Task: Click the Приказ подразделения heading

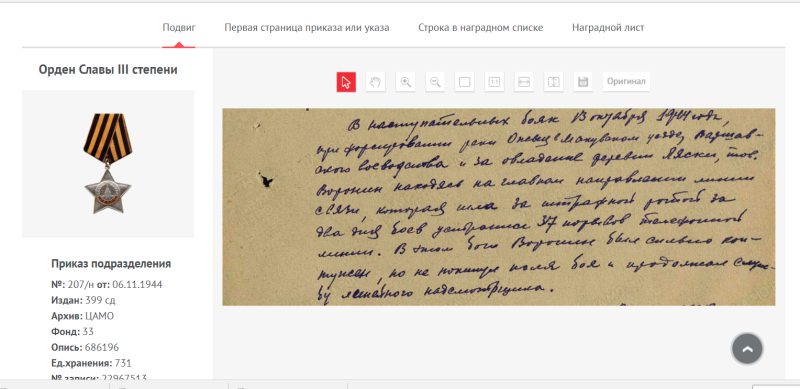Action: (111, 264)
